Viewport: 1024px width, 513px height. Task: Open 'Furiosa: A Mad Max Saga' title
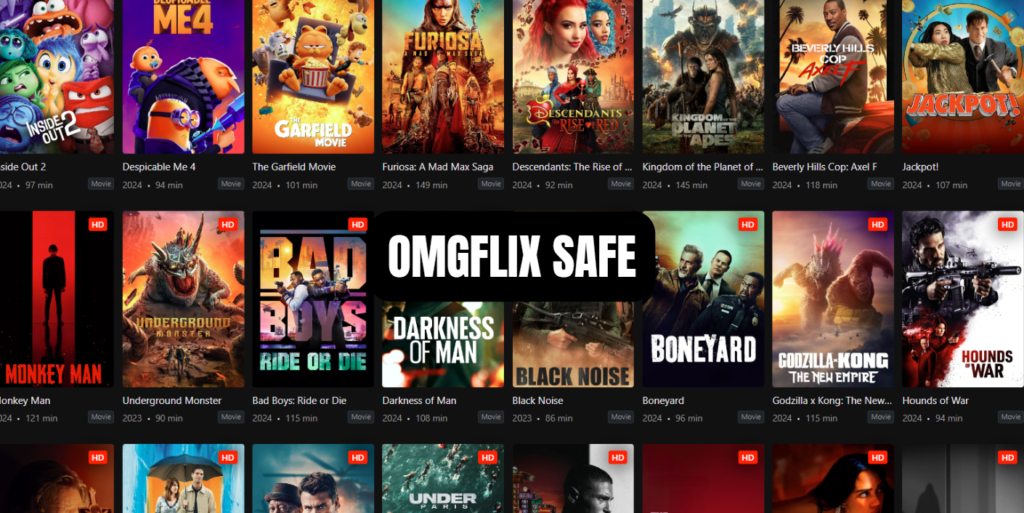tap(438, 167)
